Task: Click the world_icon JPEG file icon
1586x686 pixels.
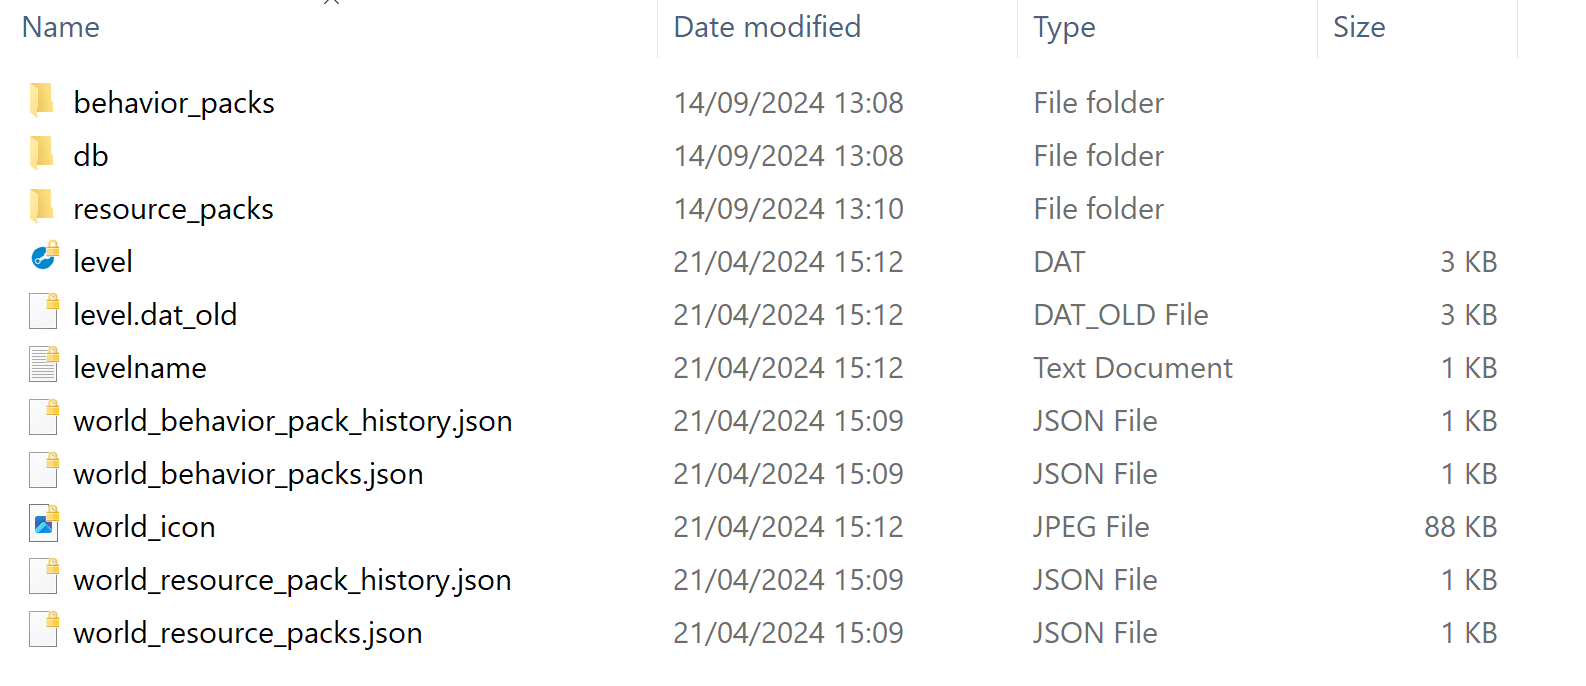Action: [x=44, y=525]
